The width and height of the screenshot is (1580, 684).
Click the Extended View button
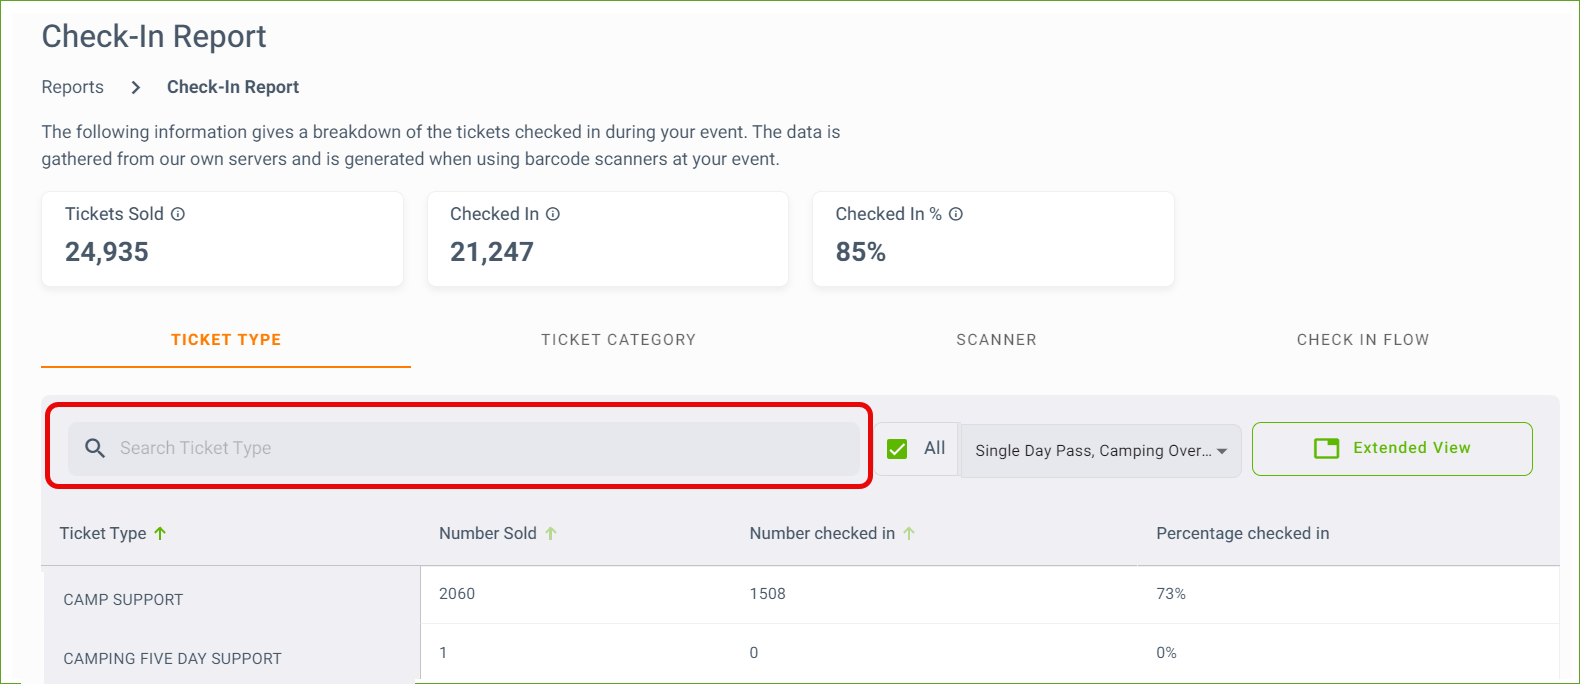(1392, 449)
